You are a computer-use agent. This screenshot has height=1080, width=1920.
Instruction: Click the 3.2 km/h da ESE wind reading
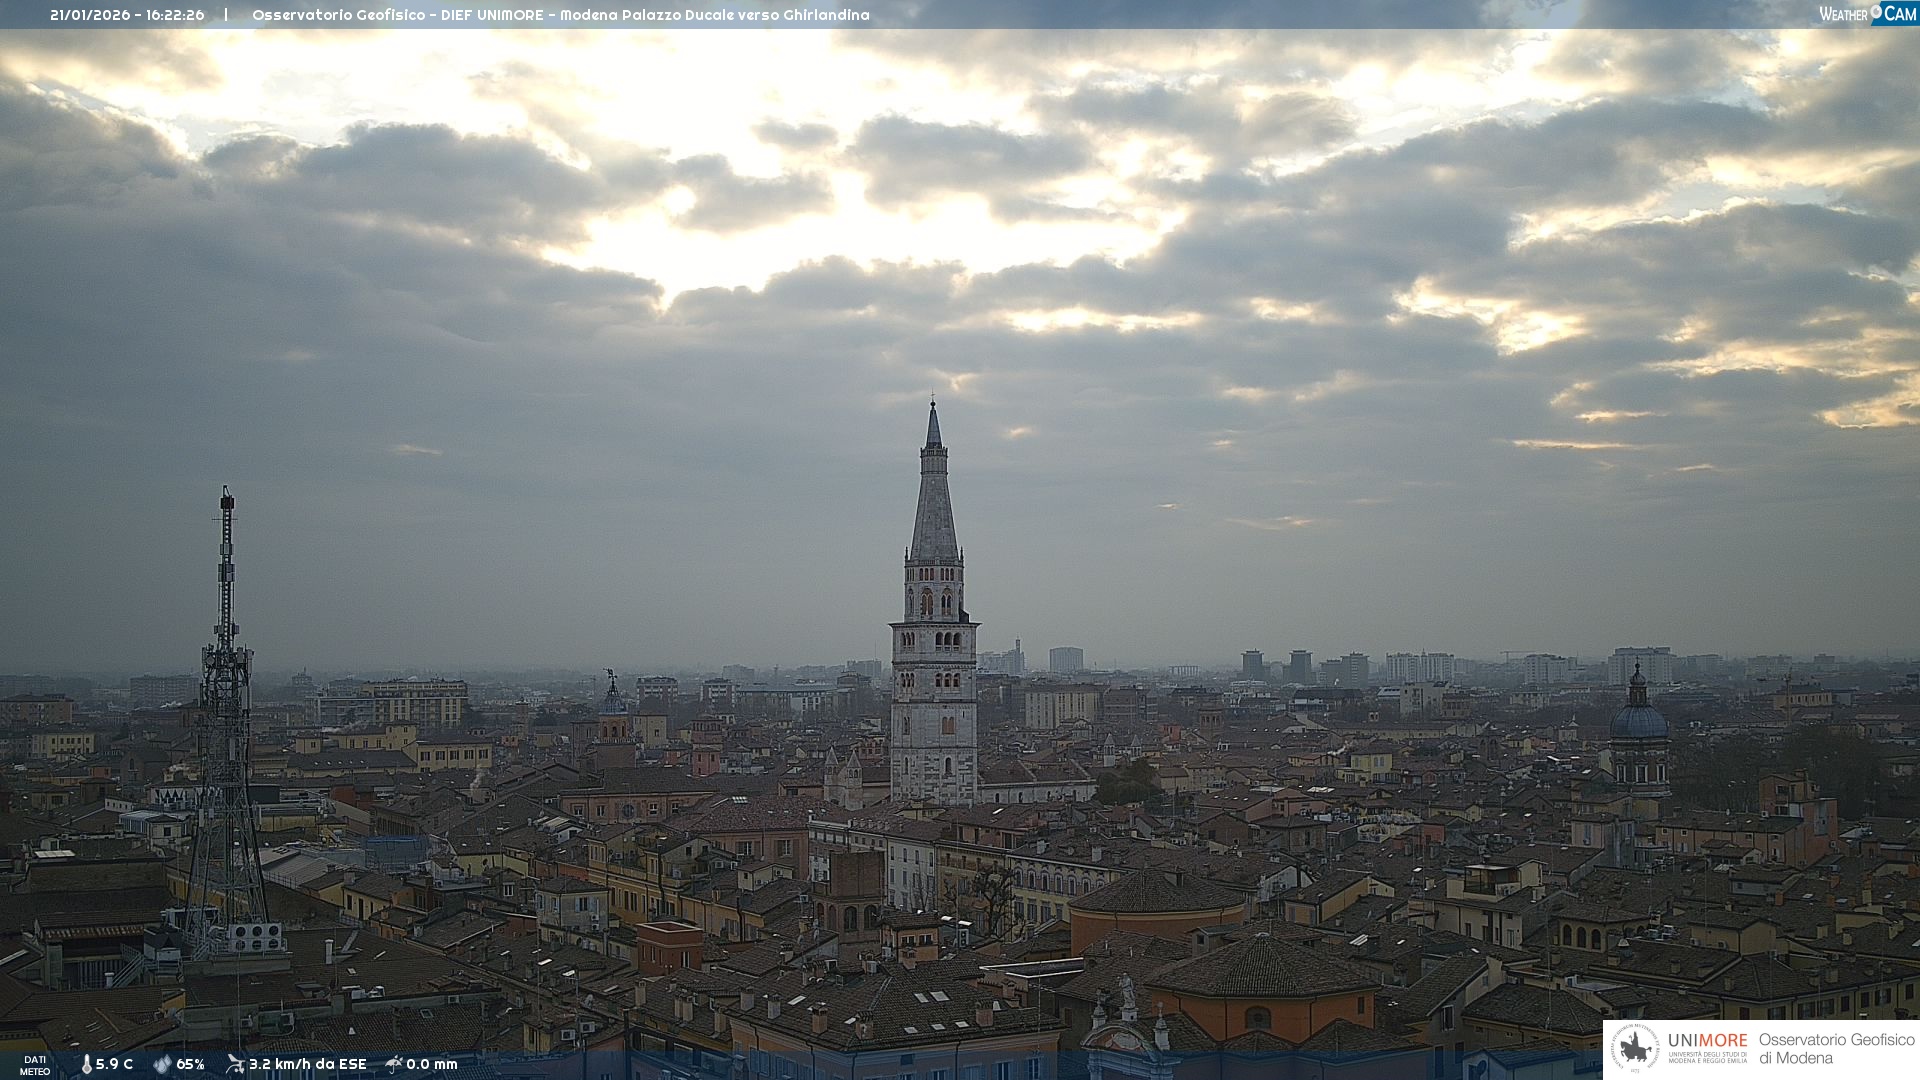click(307, 1064)
